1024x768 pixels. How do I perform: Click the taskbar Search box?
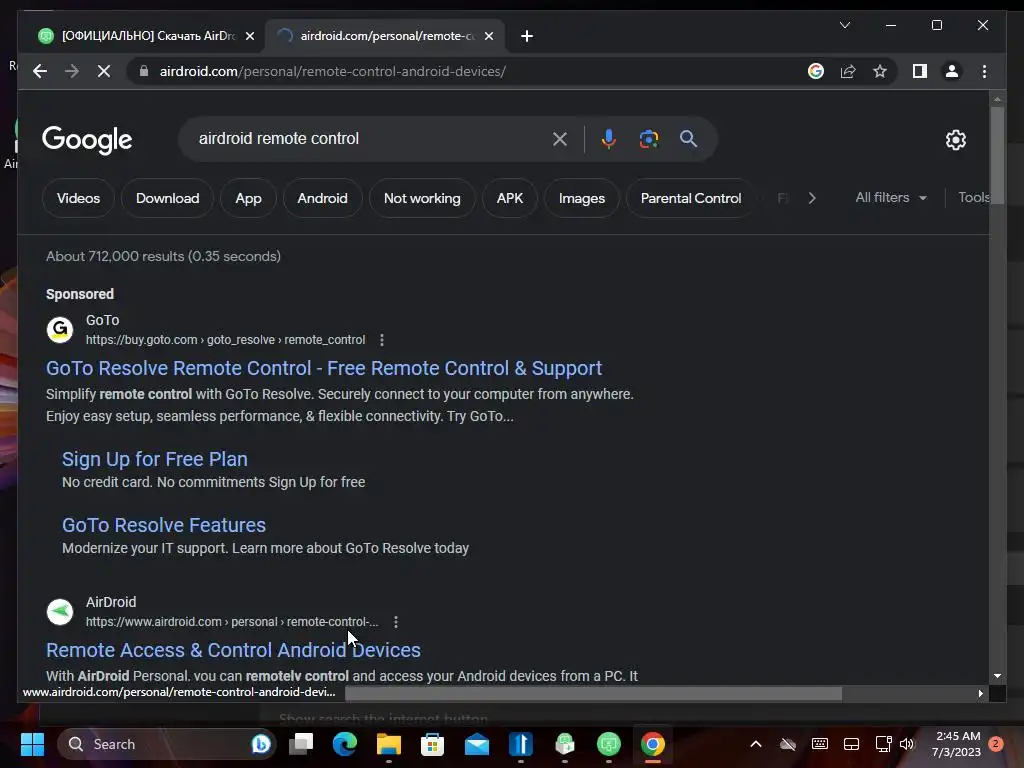tap(167, 744)
